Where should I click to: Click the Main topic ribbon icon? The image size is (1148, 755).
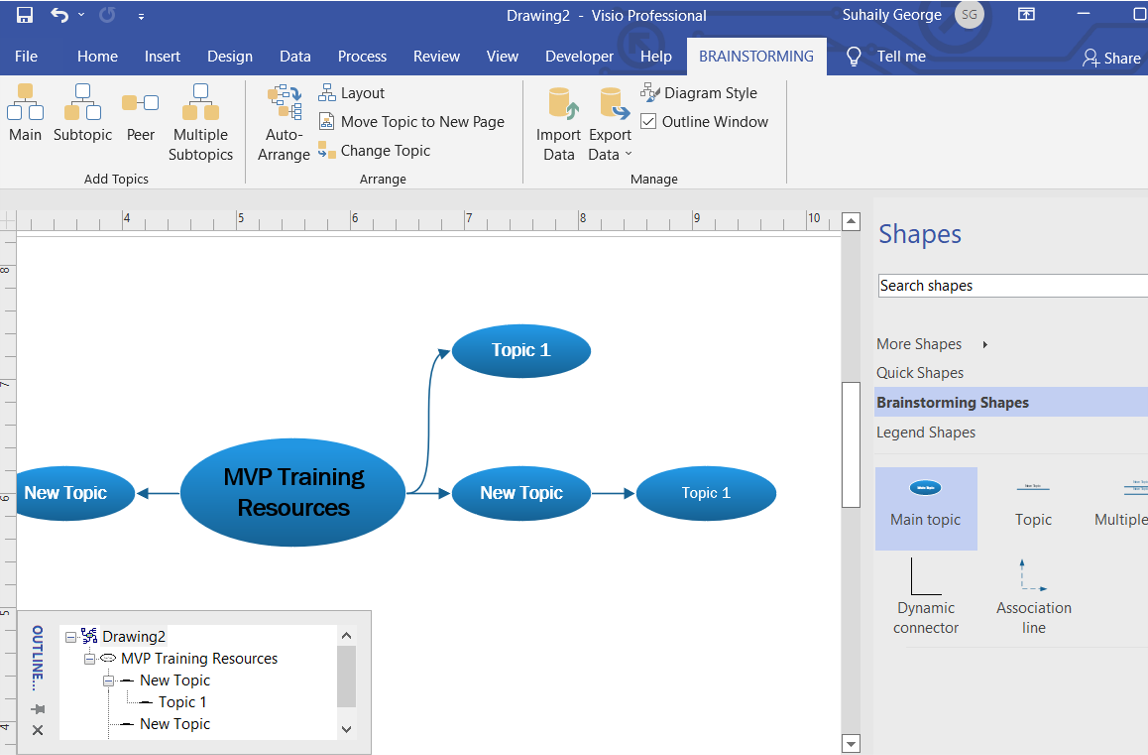(25, 113)
